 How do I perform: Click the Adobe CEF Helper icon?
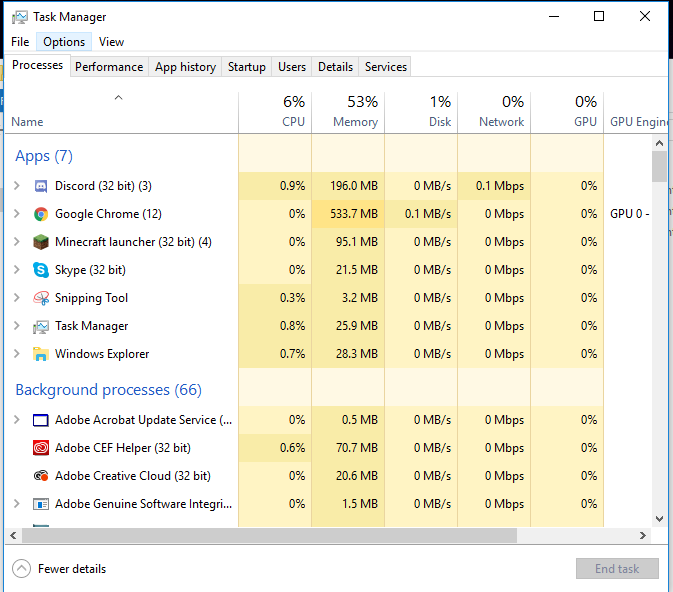point(41,448)
